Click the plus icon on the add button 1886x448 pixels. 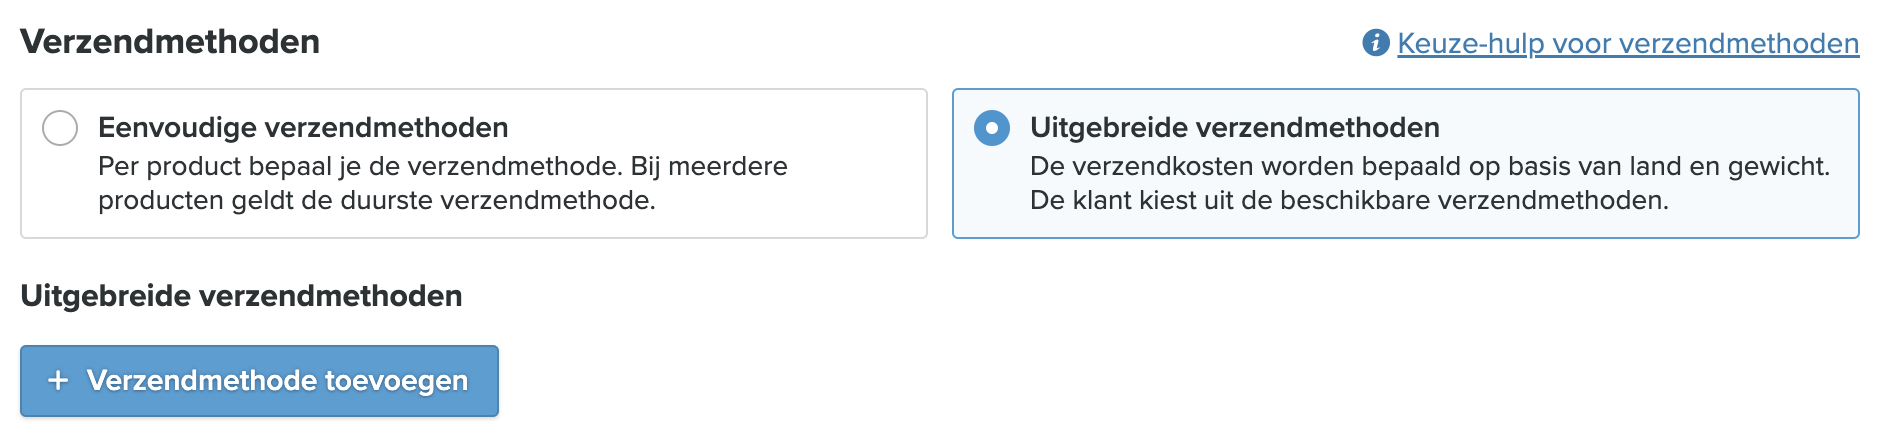coord(58,380)
